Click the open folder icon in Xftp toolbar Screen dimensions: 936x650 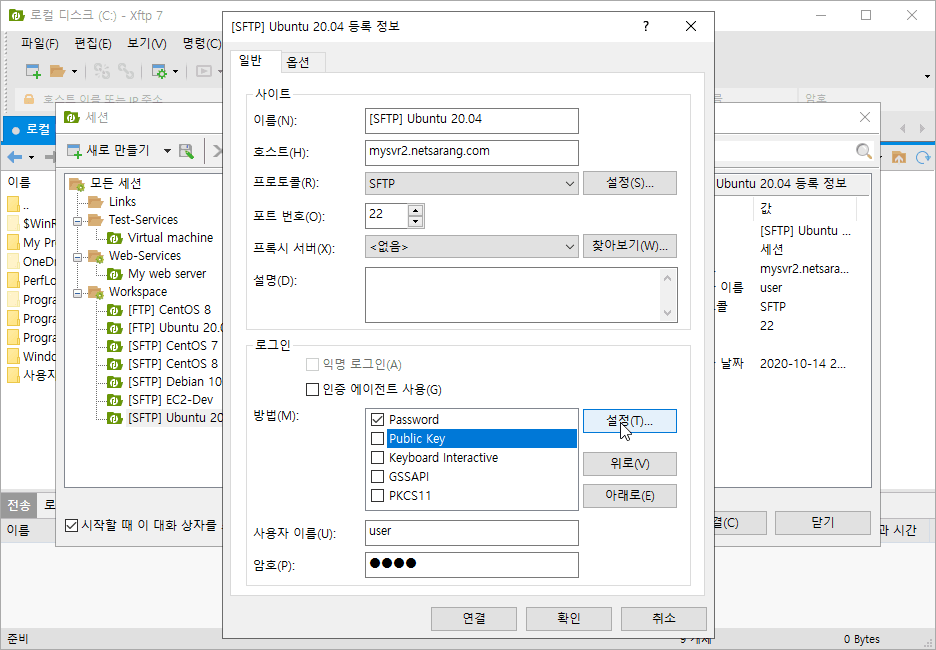pyautogui.click(x=57, y=72)
